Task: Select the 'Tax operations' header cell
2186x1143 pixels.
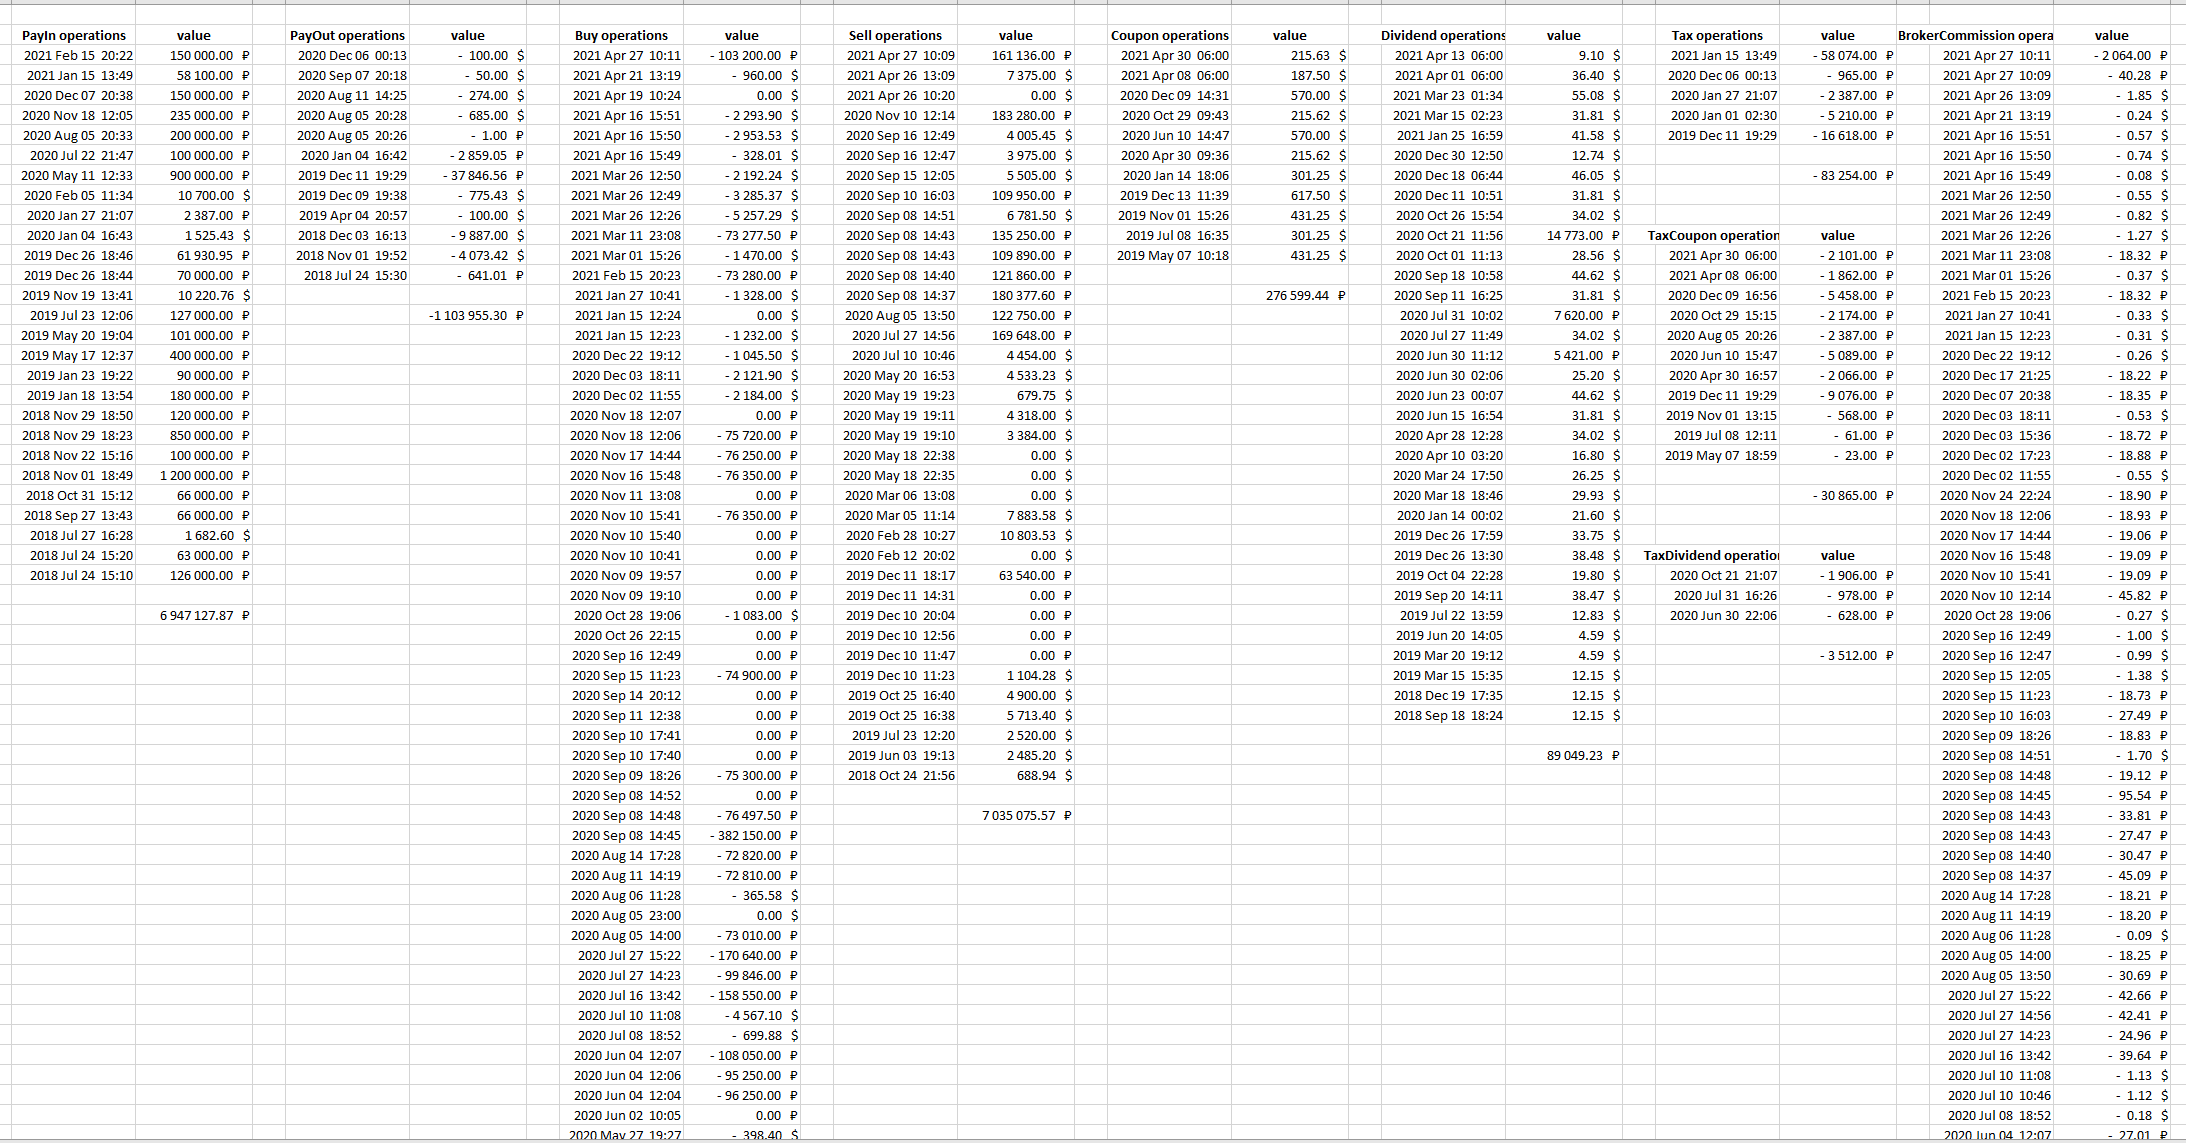Action: tap(1717, 35)
